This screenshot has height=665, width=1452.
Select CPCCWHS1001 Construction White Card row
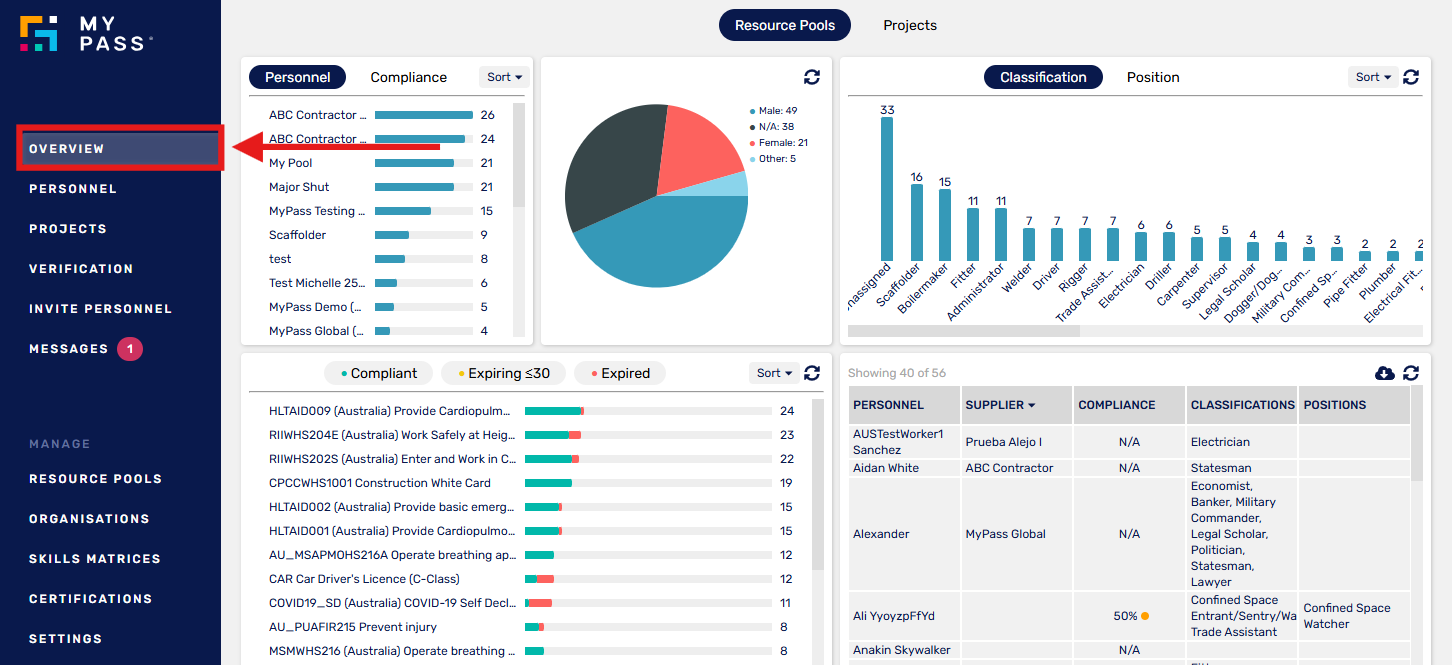click(531, 483)
